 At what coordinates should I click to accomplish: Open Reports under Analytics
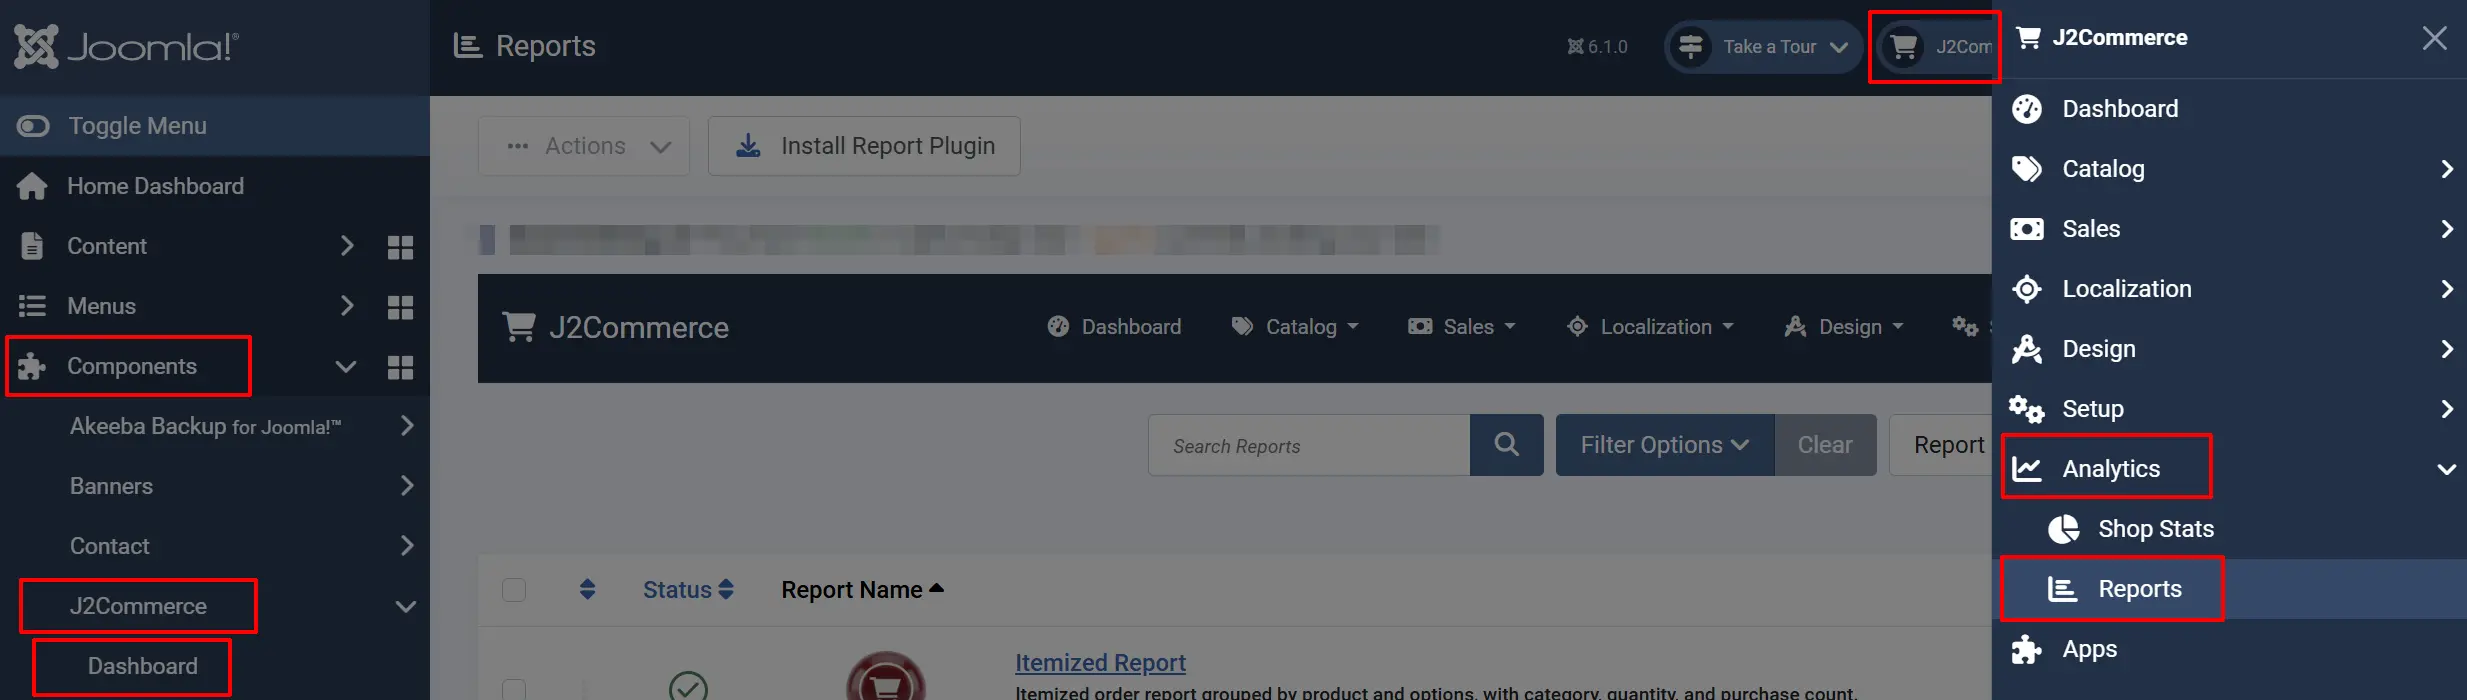tap(2140, 589)
